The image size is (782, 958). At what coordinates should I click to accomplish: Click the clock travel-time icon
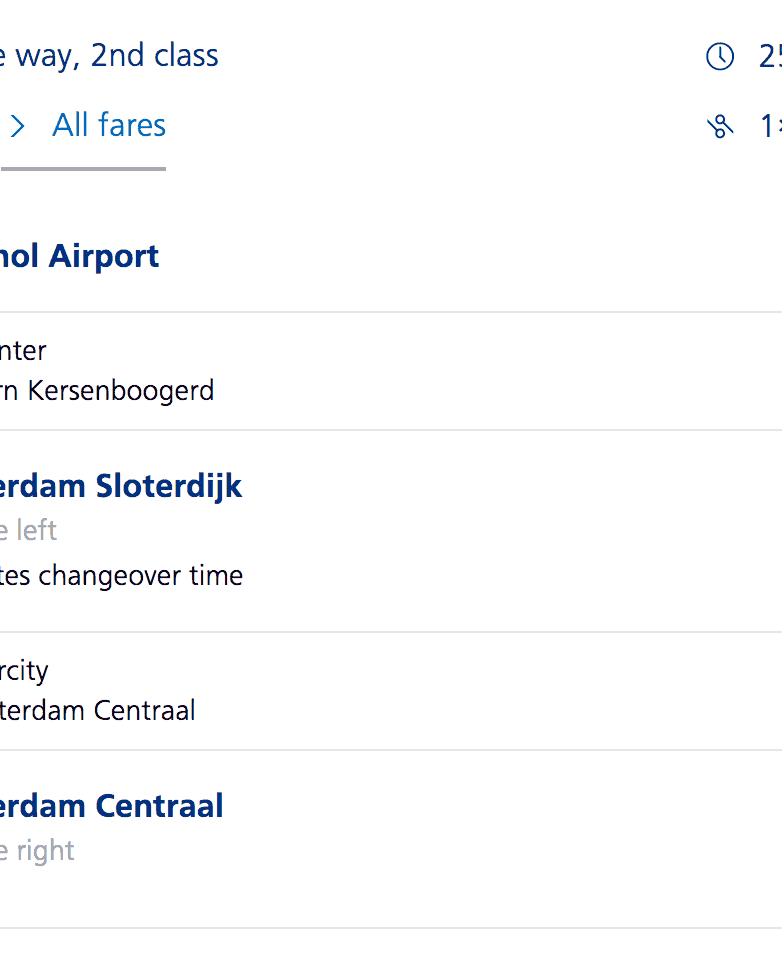720,57
